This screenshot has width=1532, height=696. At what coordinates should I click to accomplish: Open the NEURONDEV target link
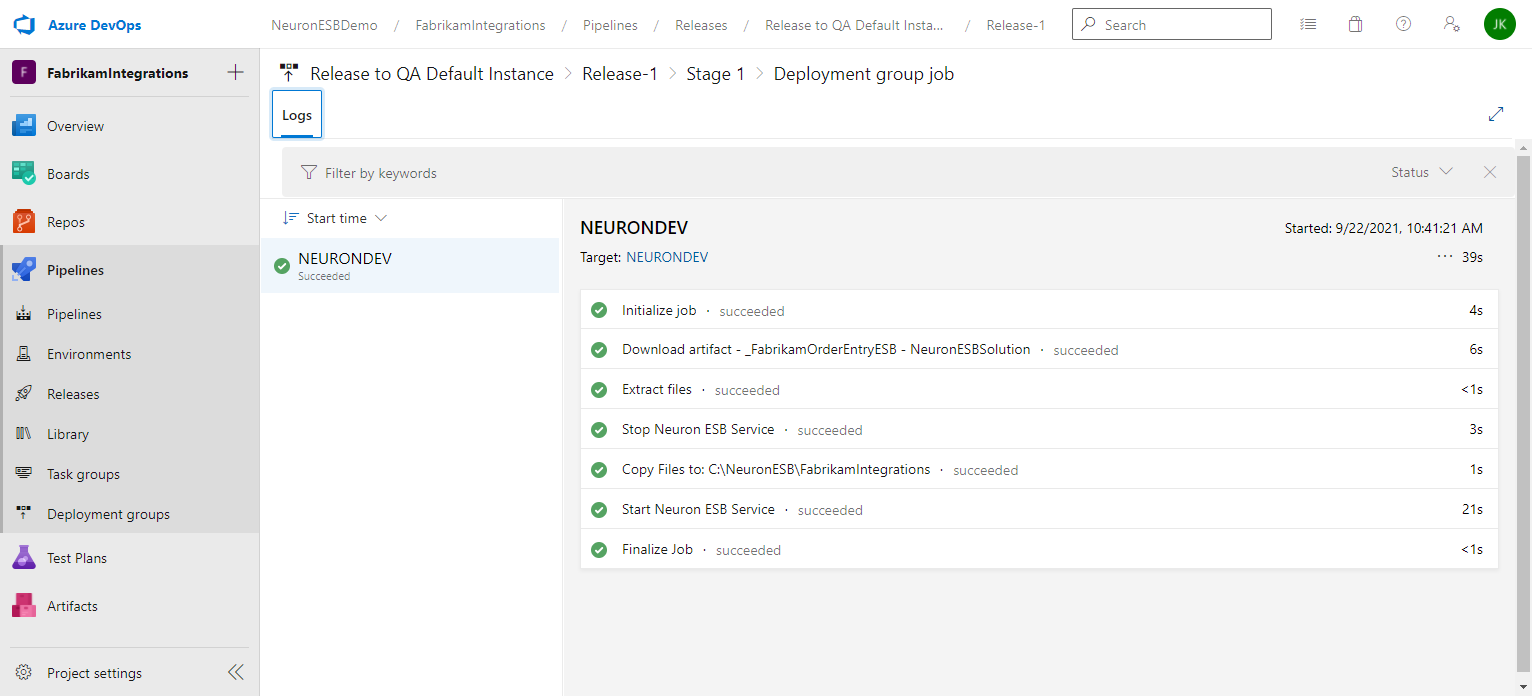[x=667, y=257]
